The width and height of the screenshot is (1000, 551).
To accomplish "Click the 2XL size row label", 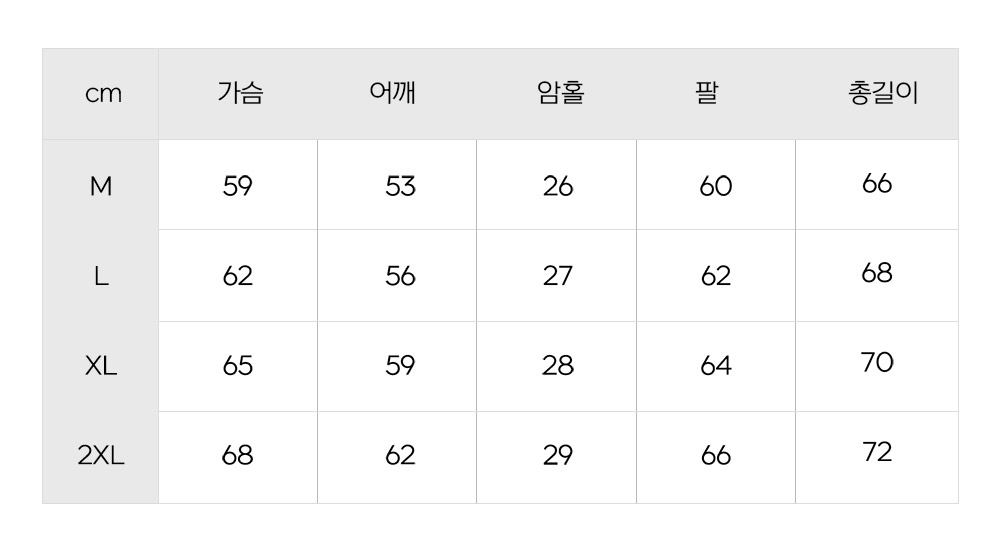I will [101, 456].
